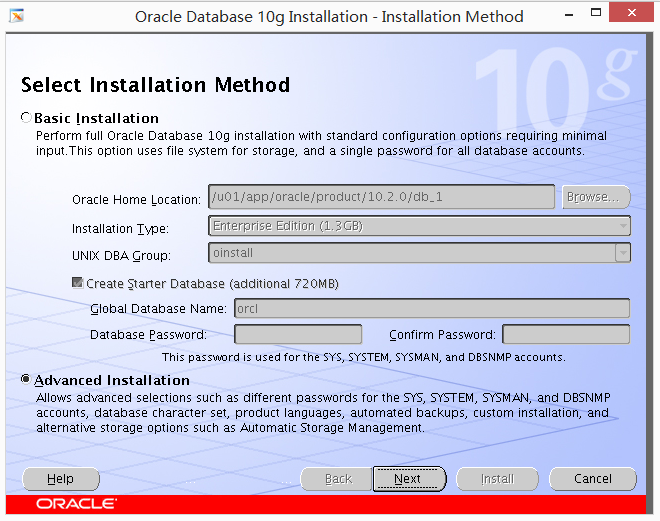Click the 'Oracle Home Location:' label

pyautogui.click(x=136, y=199)
